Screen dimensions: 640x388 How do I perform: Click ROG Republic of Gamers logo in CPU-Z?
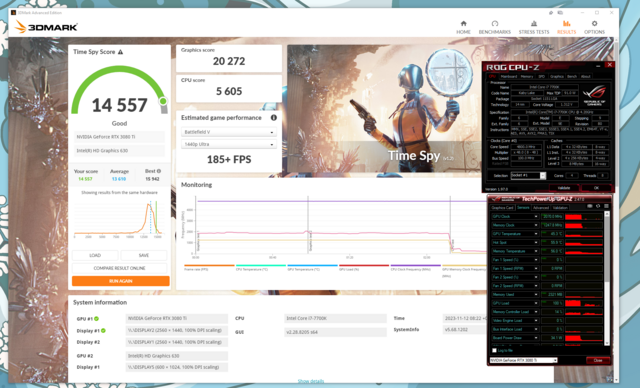coord(594,95)
